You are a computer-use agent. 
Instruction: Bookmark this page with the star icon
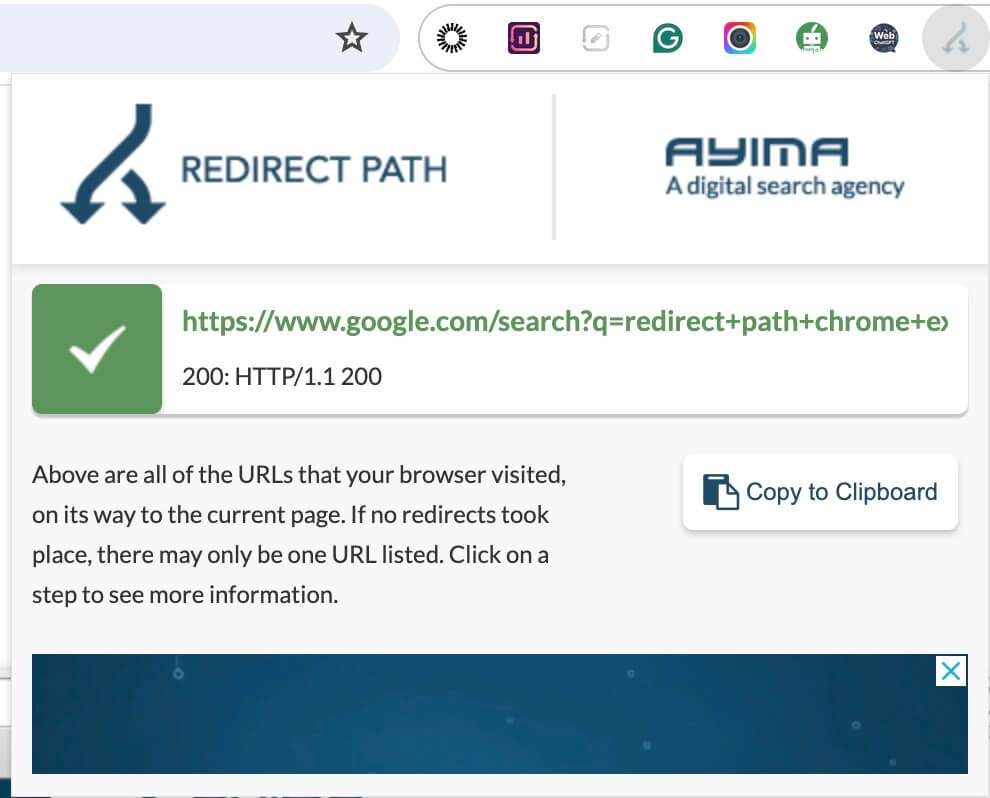tap(352, 38)
